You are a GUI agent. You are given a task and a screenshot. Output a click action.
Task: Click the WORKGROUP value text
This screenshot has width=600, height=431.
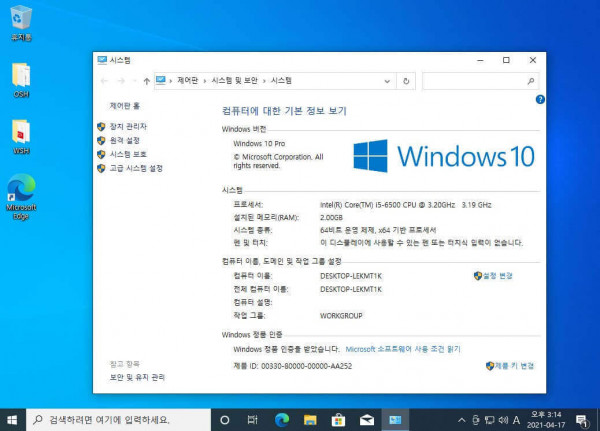[341, 316]
